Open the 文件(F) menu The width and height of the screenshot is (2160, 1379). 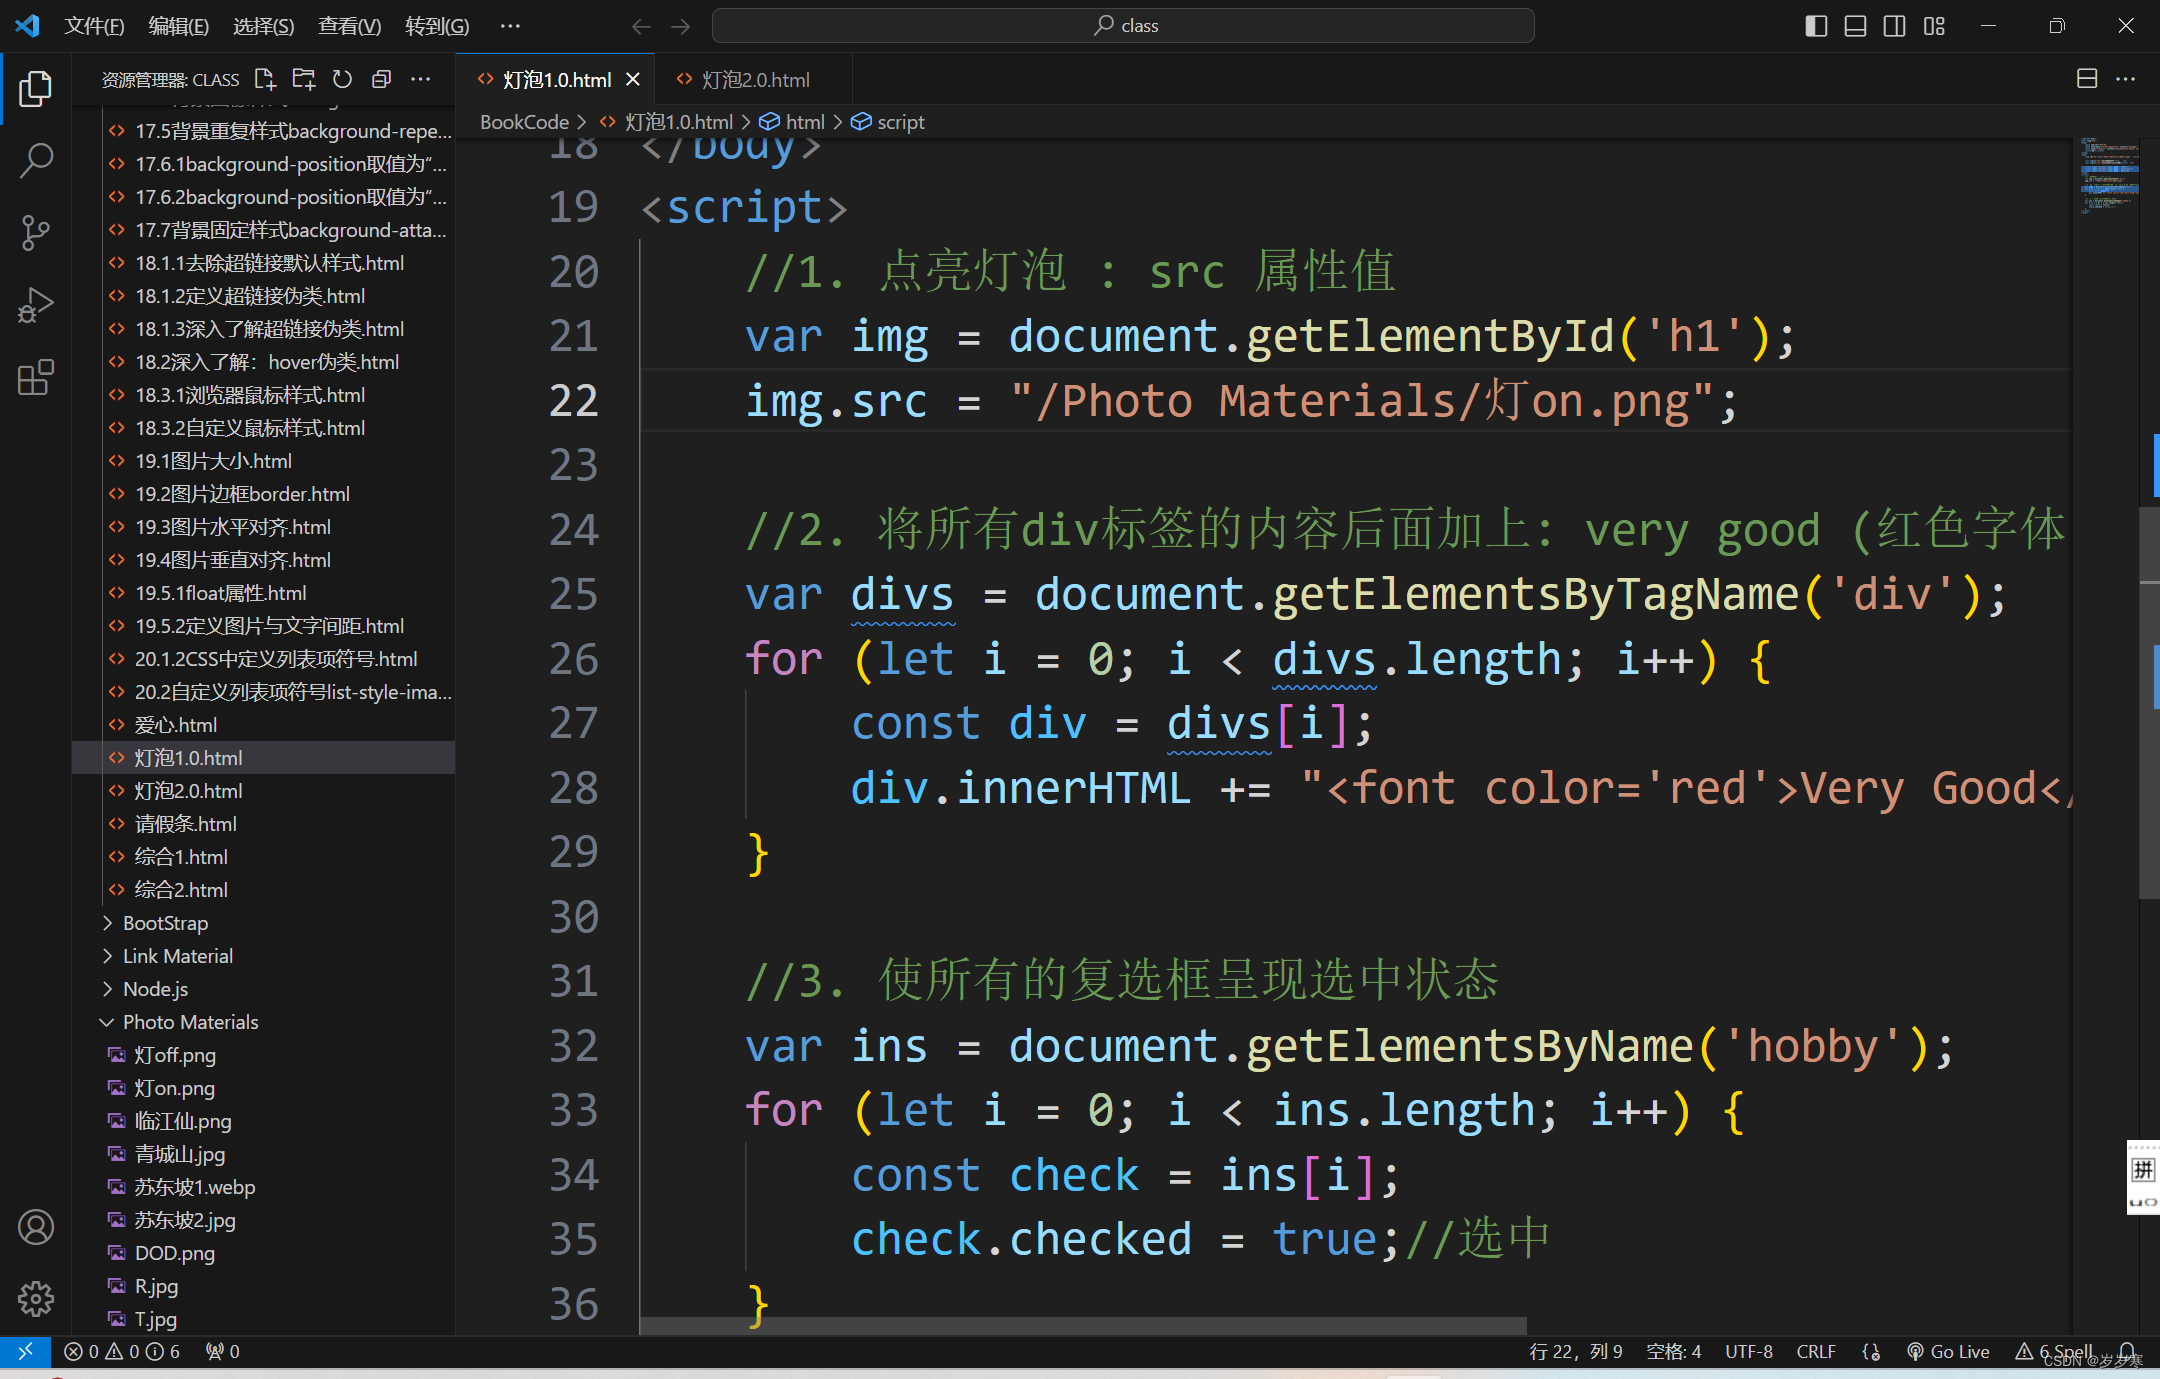click(x=94, y=26)
